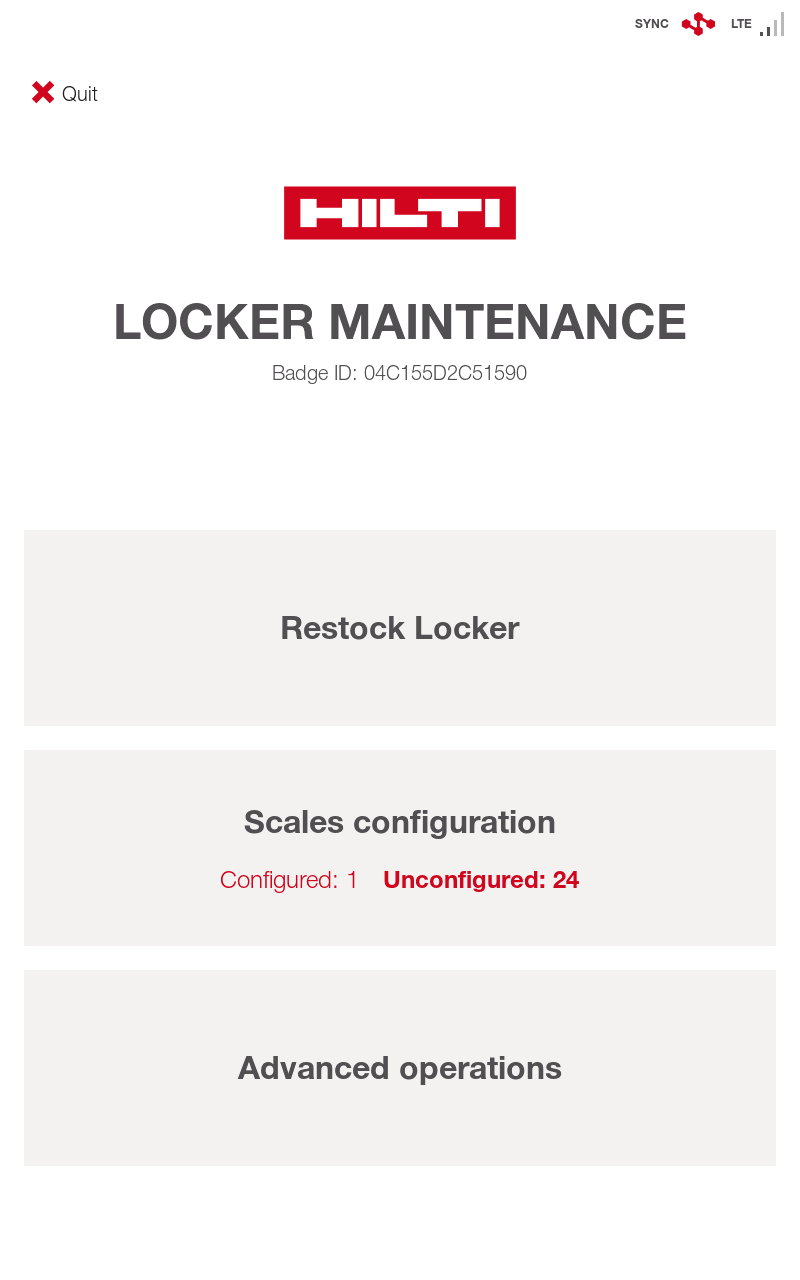
Task: Click the LOCKER MAINTENANCE heading
Action: (x=400, y=322)
